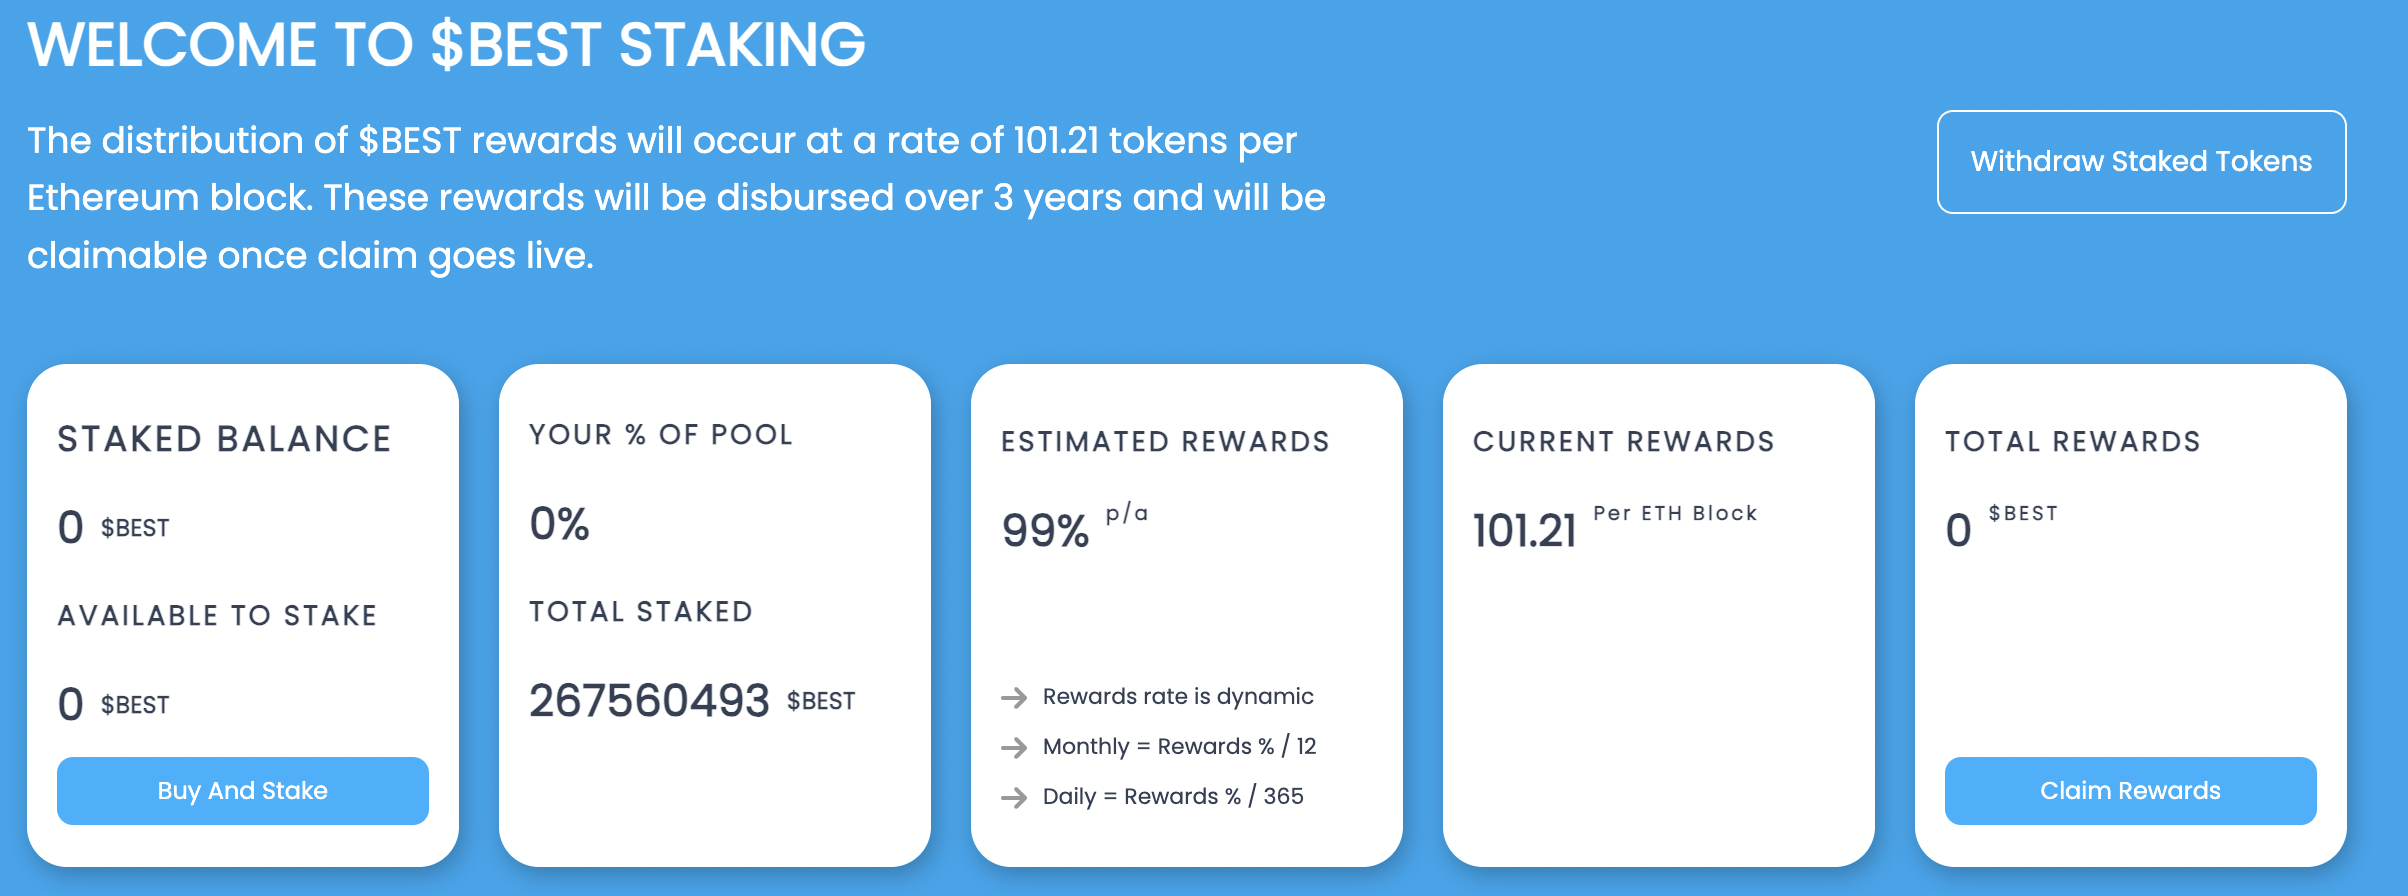This screenshot has height=896, width=2408.
Task: Click arrow icon beside Monthly rewards formula
Action: coord(1014,747)
